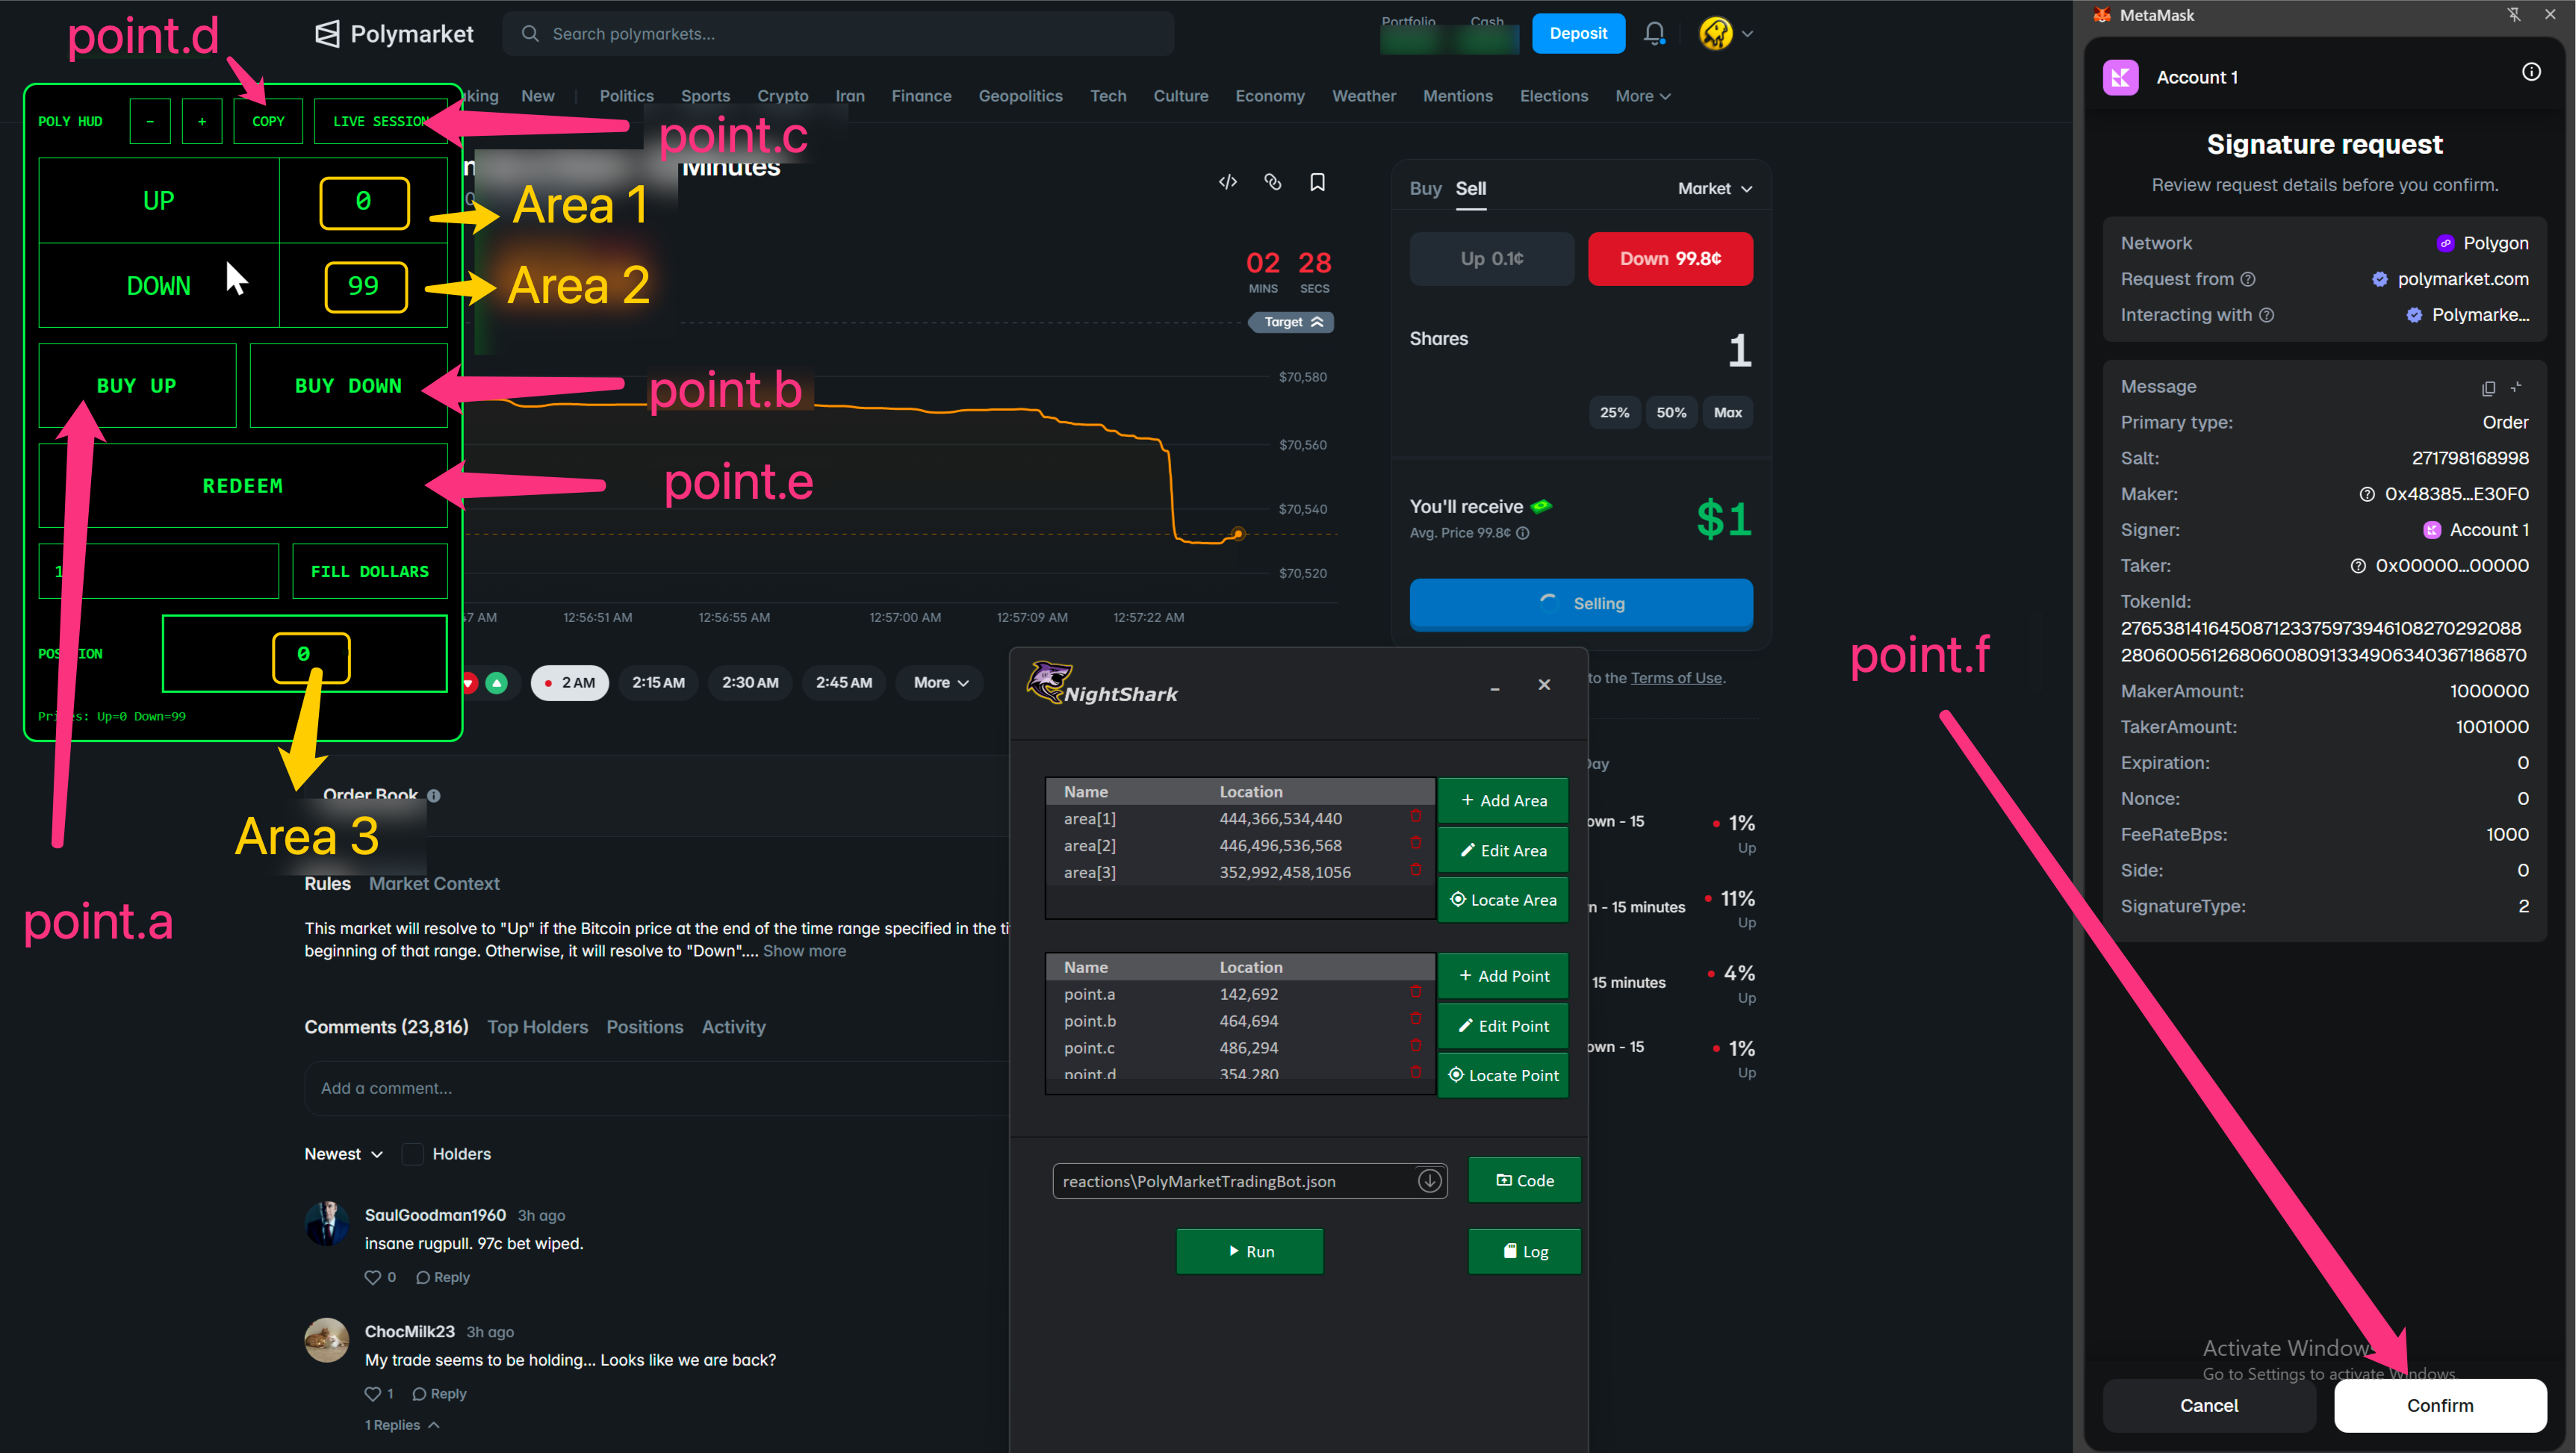Click the unpin icon in the MetaMask title bar
The image size is (2576, 1453).
2514,14
